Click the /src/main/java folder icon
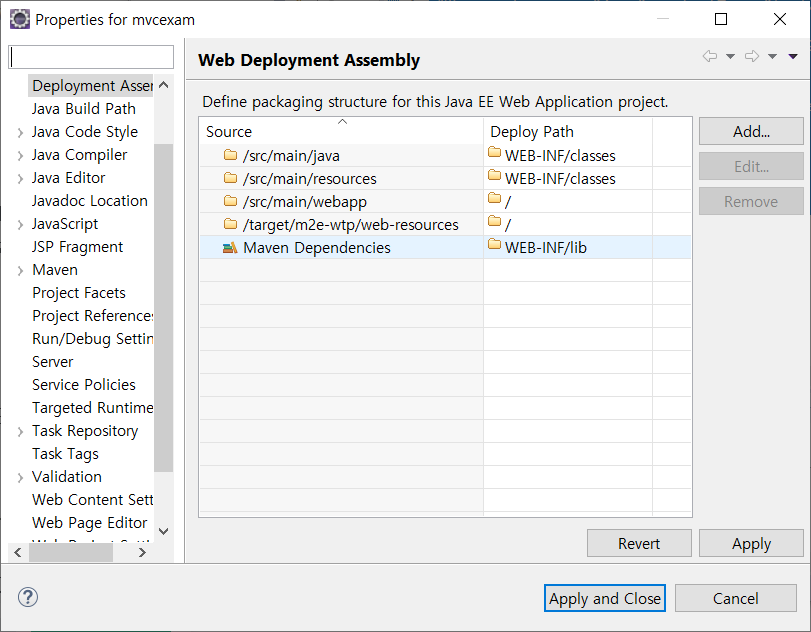 tap(231, 155)
